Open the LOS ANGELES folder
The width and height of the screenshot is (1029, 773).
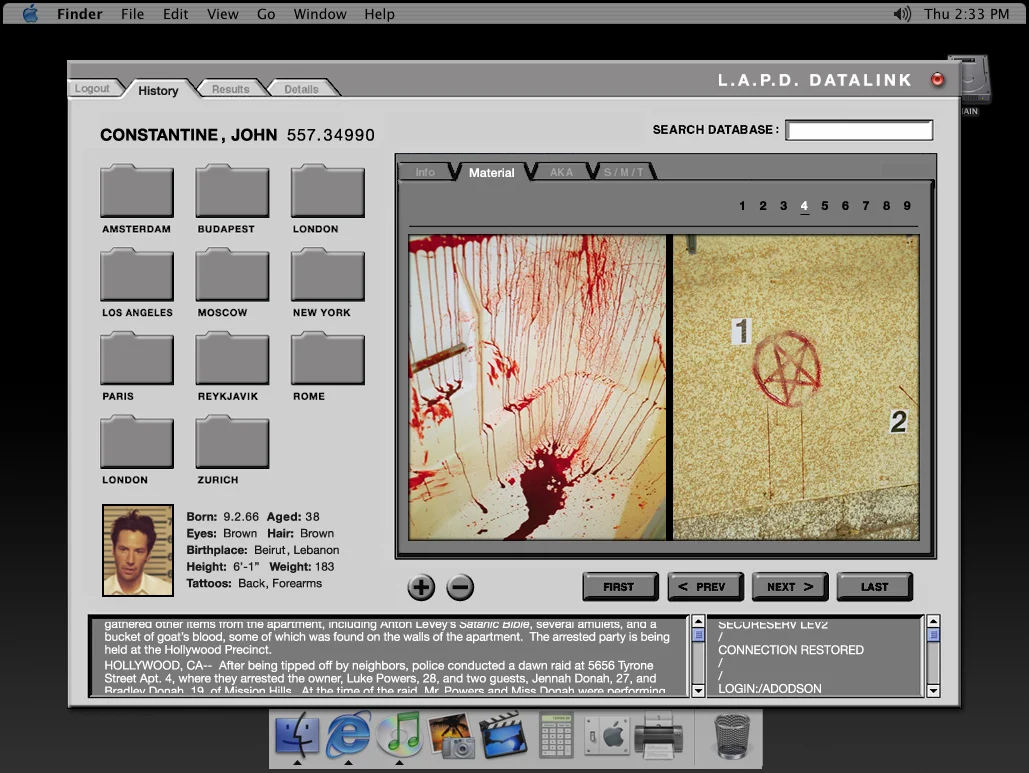[x=136, y=274]
